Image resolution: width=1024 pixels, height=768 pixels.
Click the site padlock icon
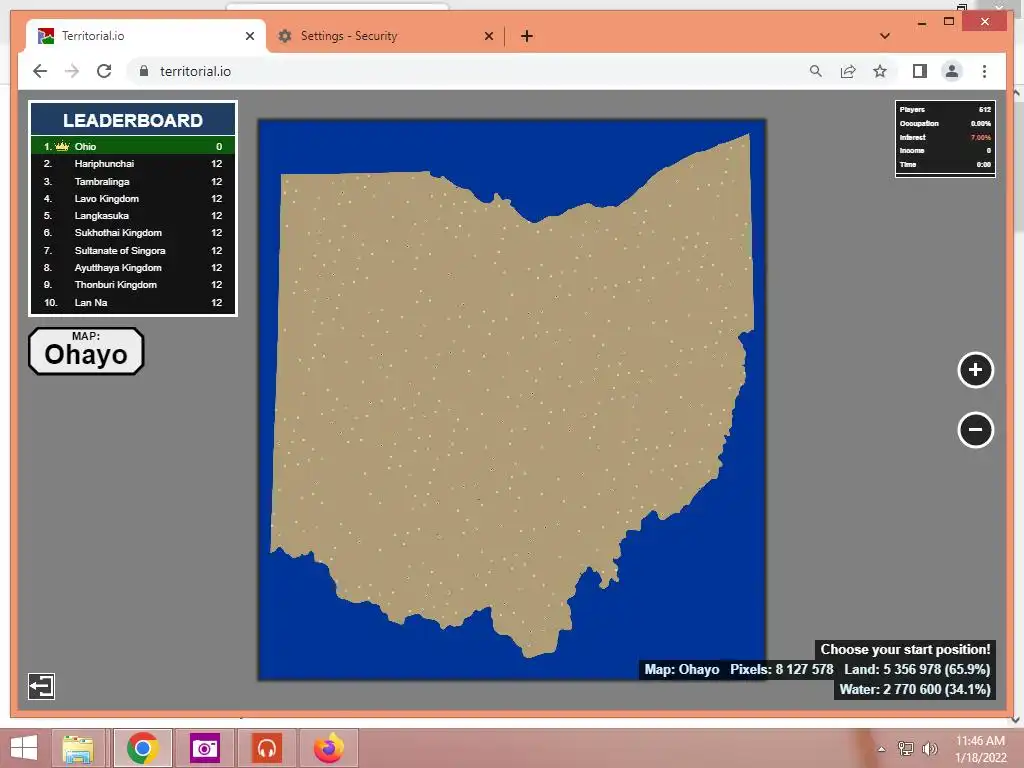pos(144,71)
